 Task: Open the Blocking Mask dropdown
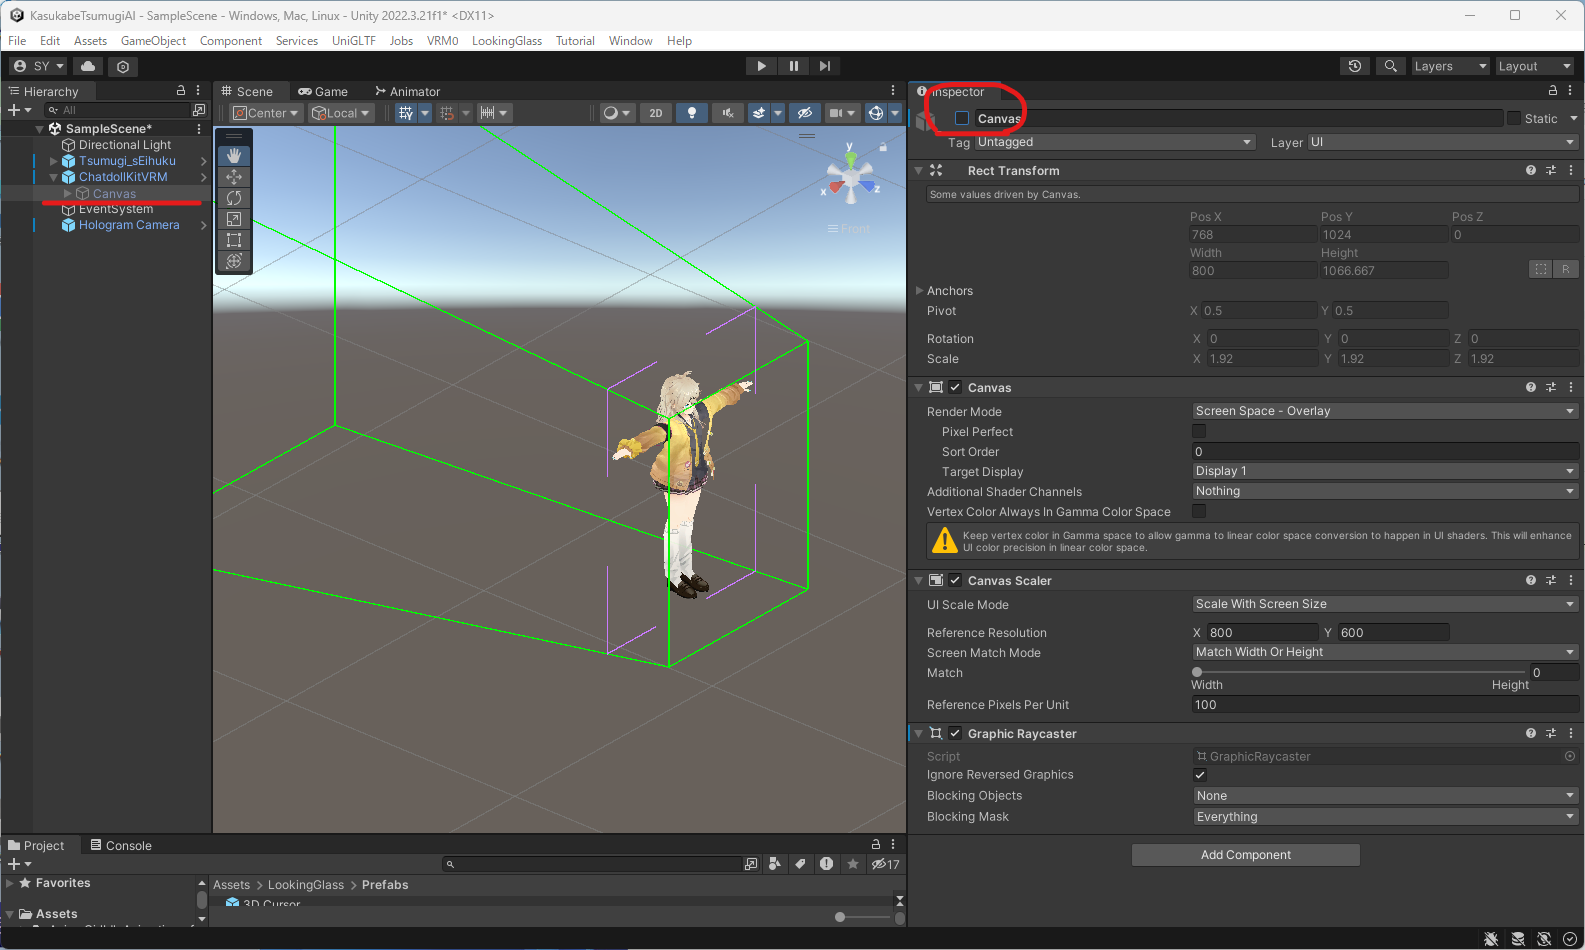click(1385, 817)
